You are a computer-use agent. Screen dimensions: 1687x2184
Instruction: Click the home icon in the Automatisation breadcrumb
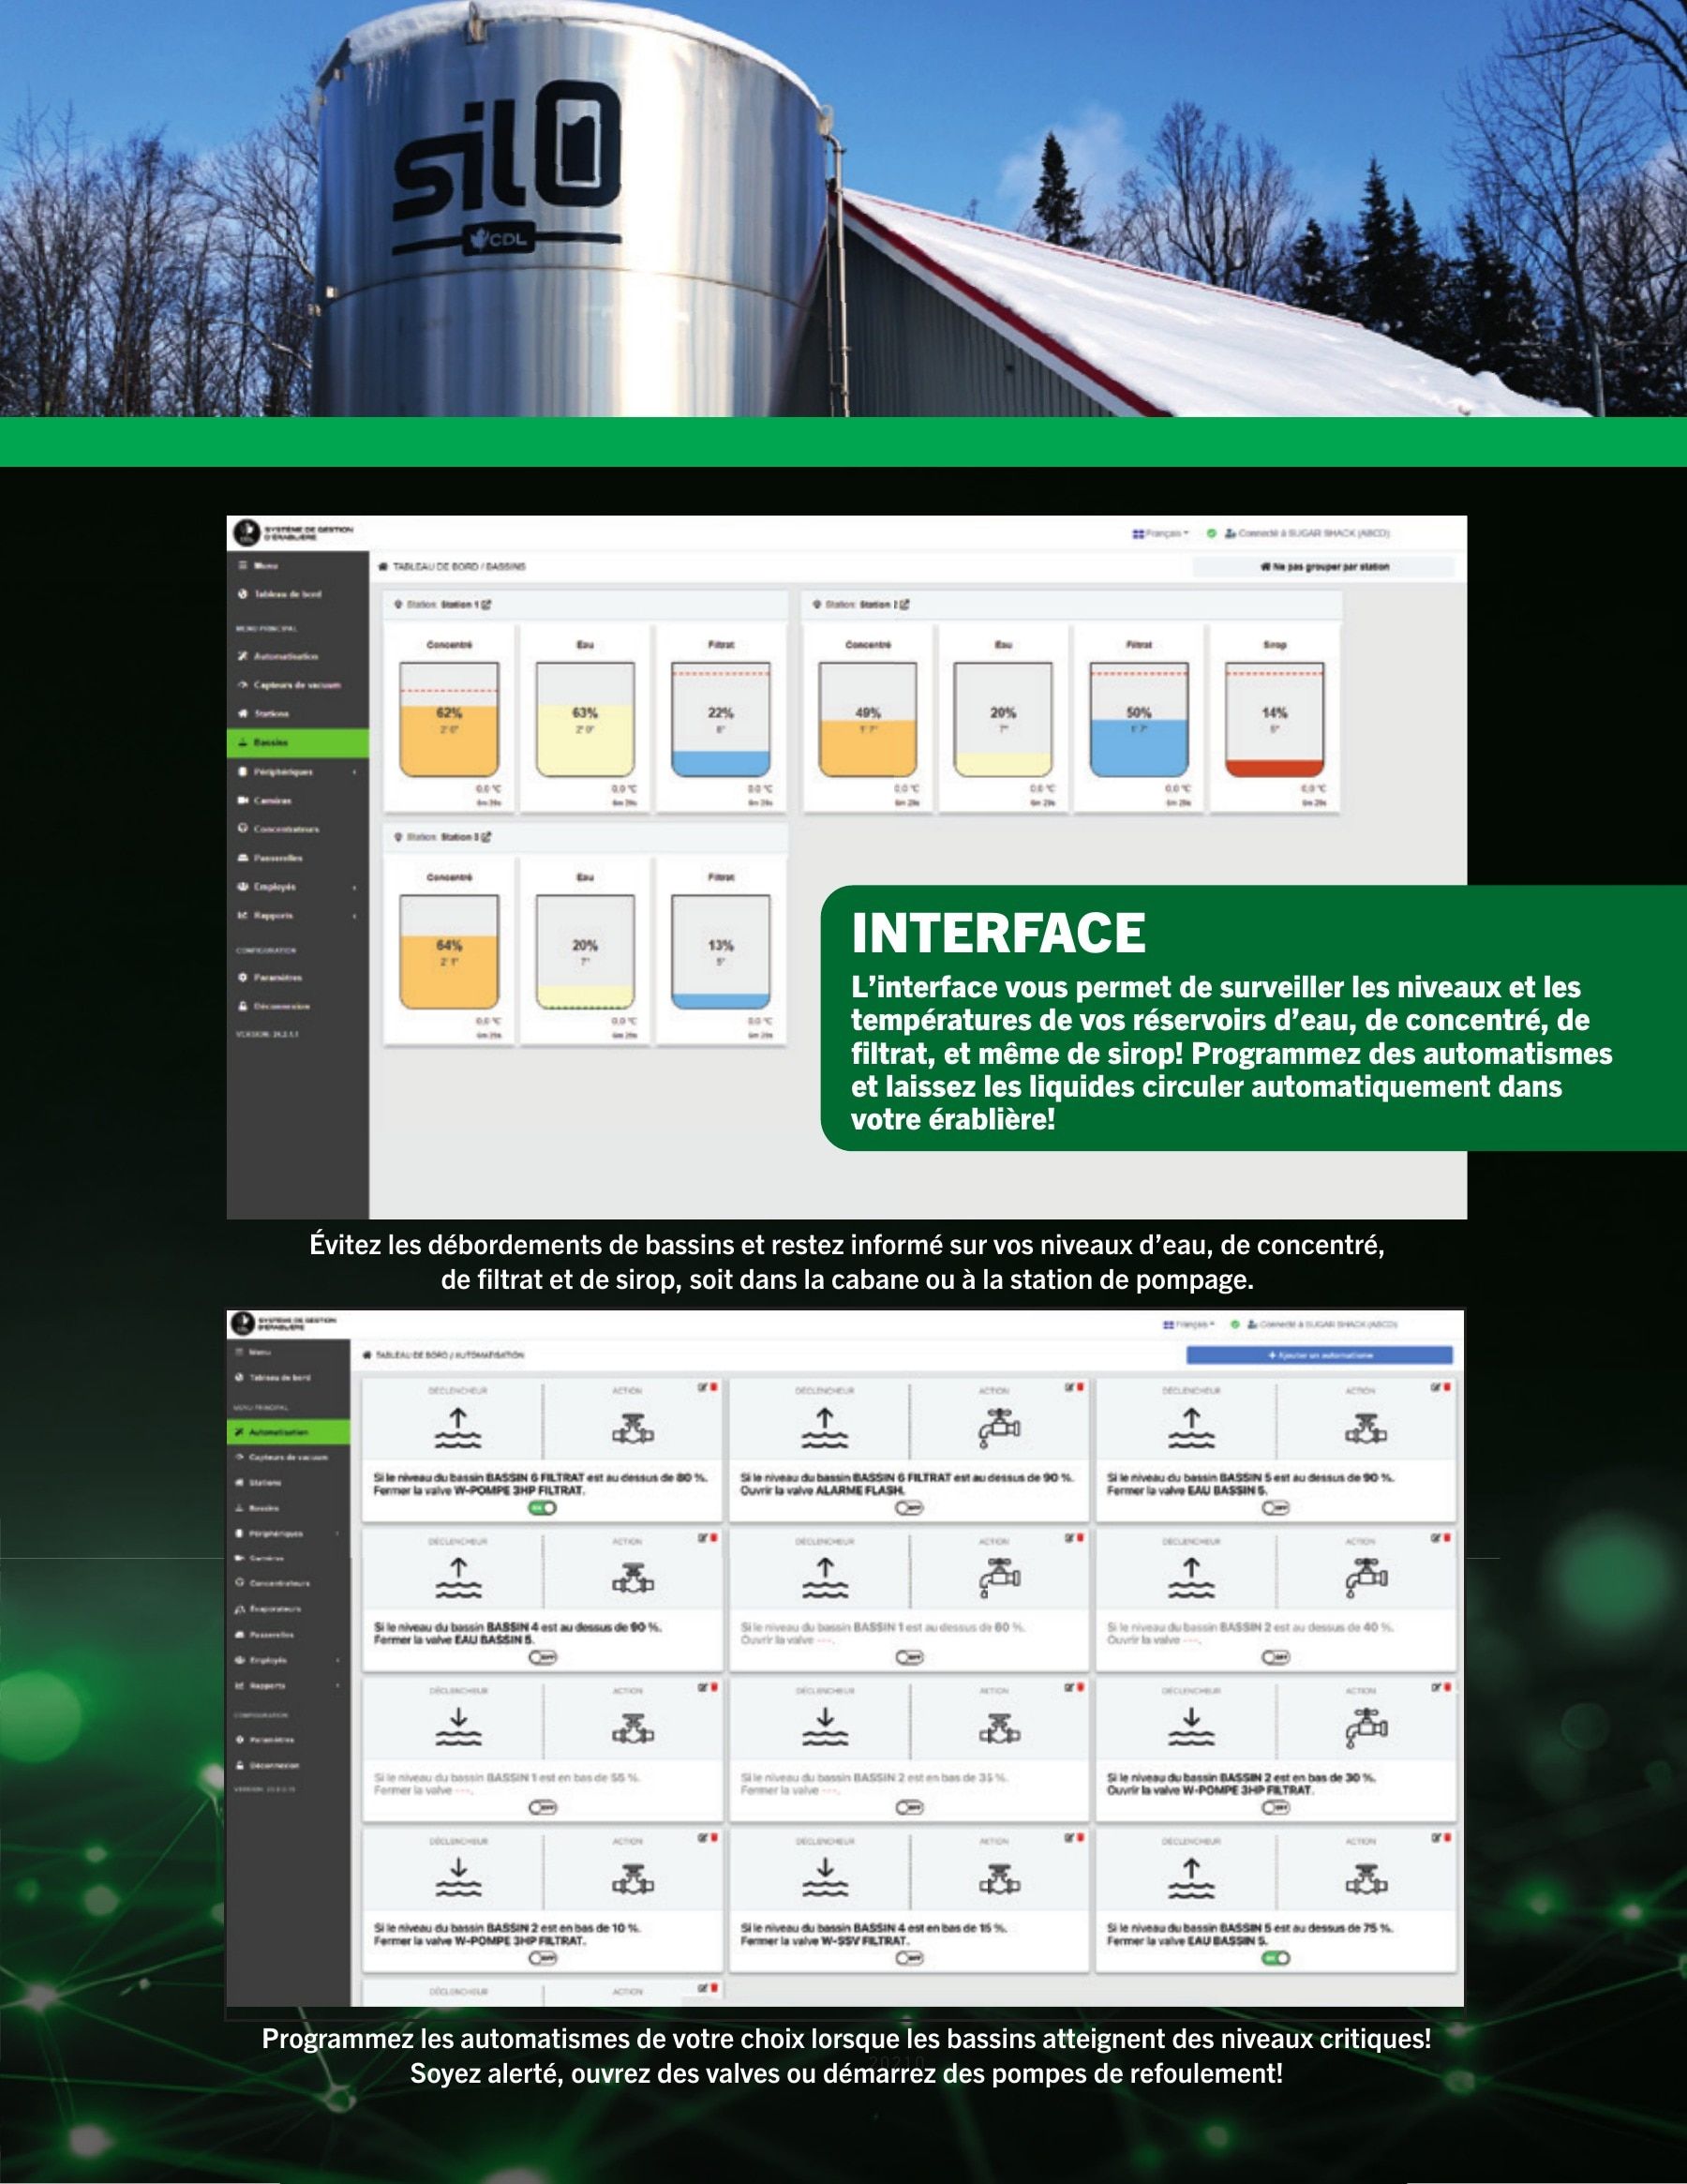click(368, 1355)
